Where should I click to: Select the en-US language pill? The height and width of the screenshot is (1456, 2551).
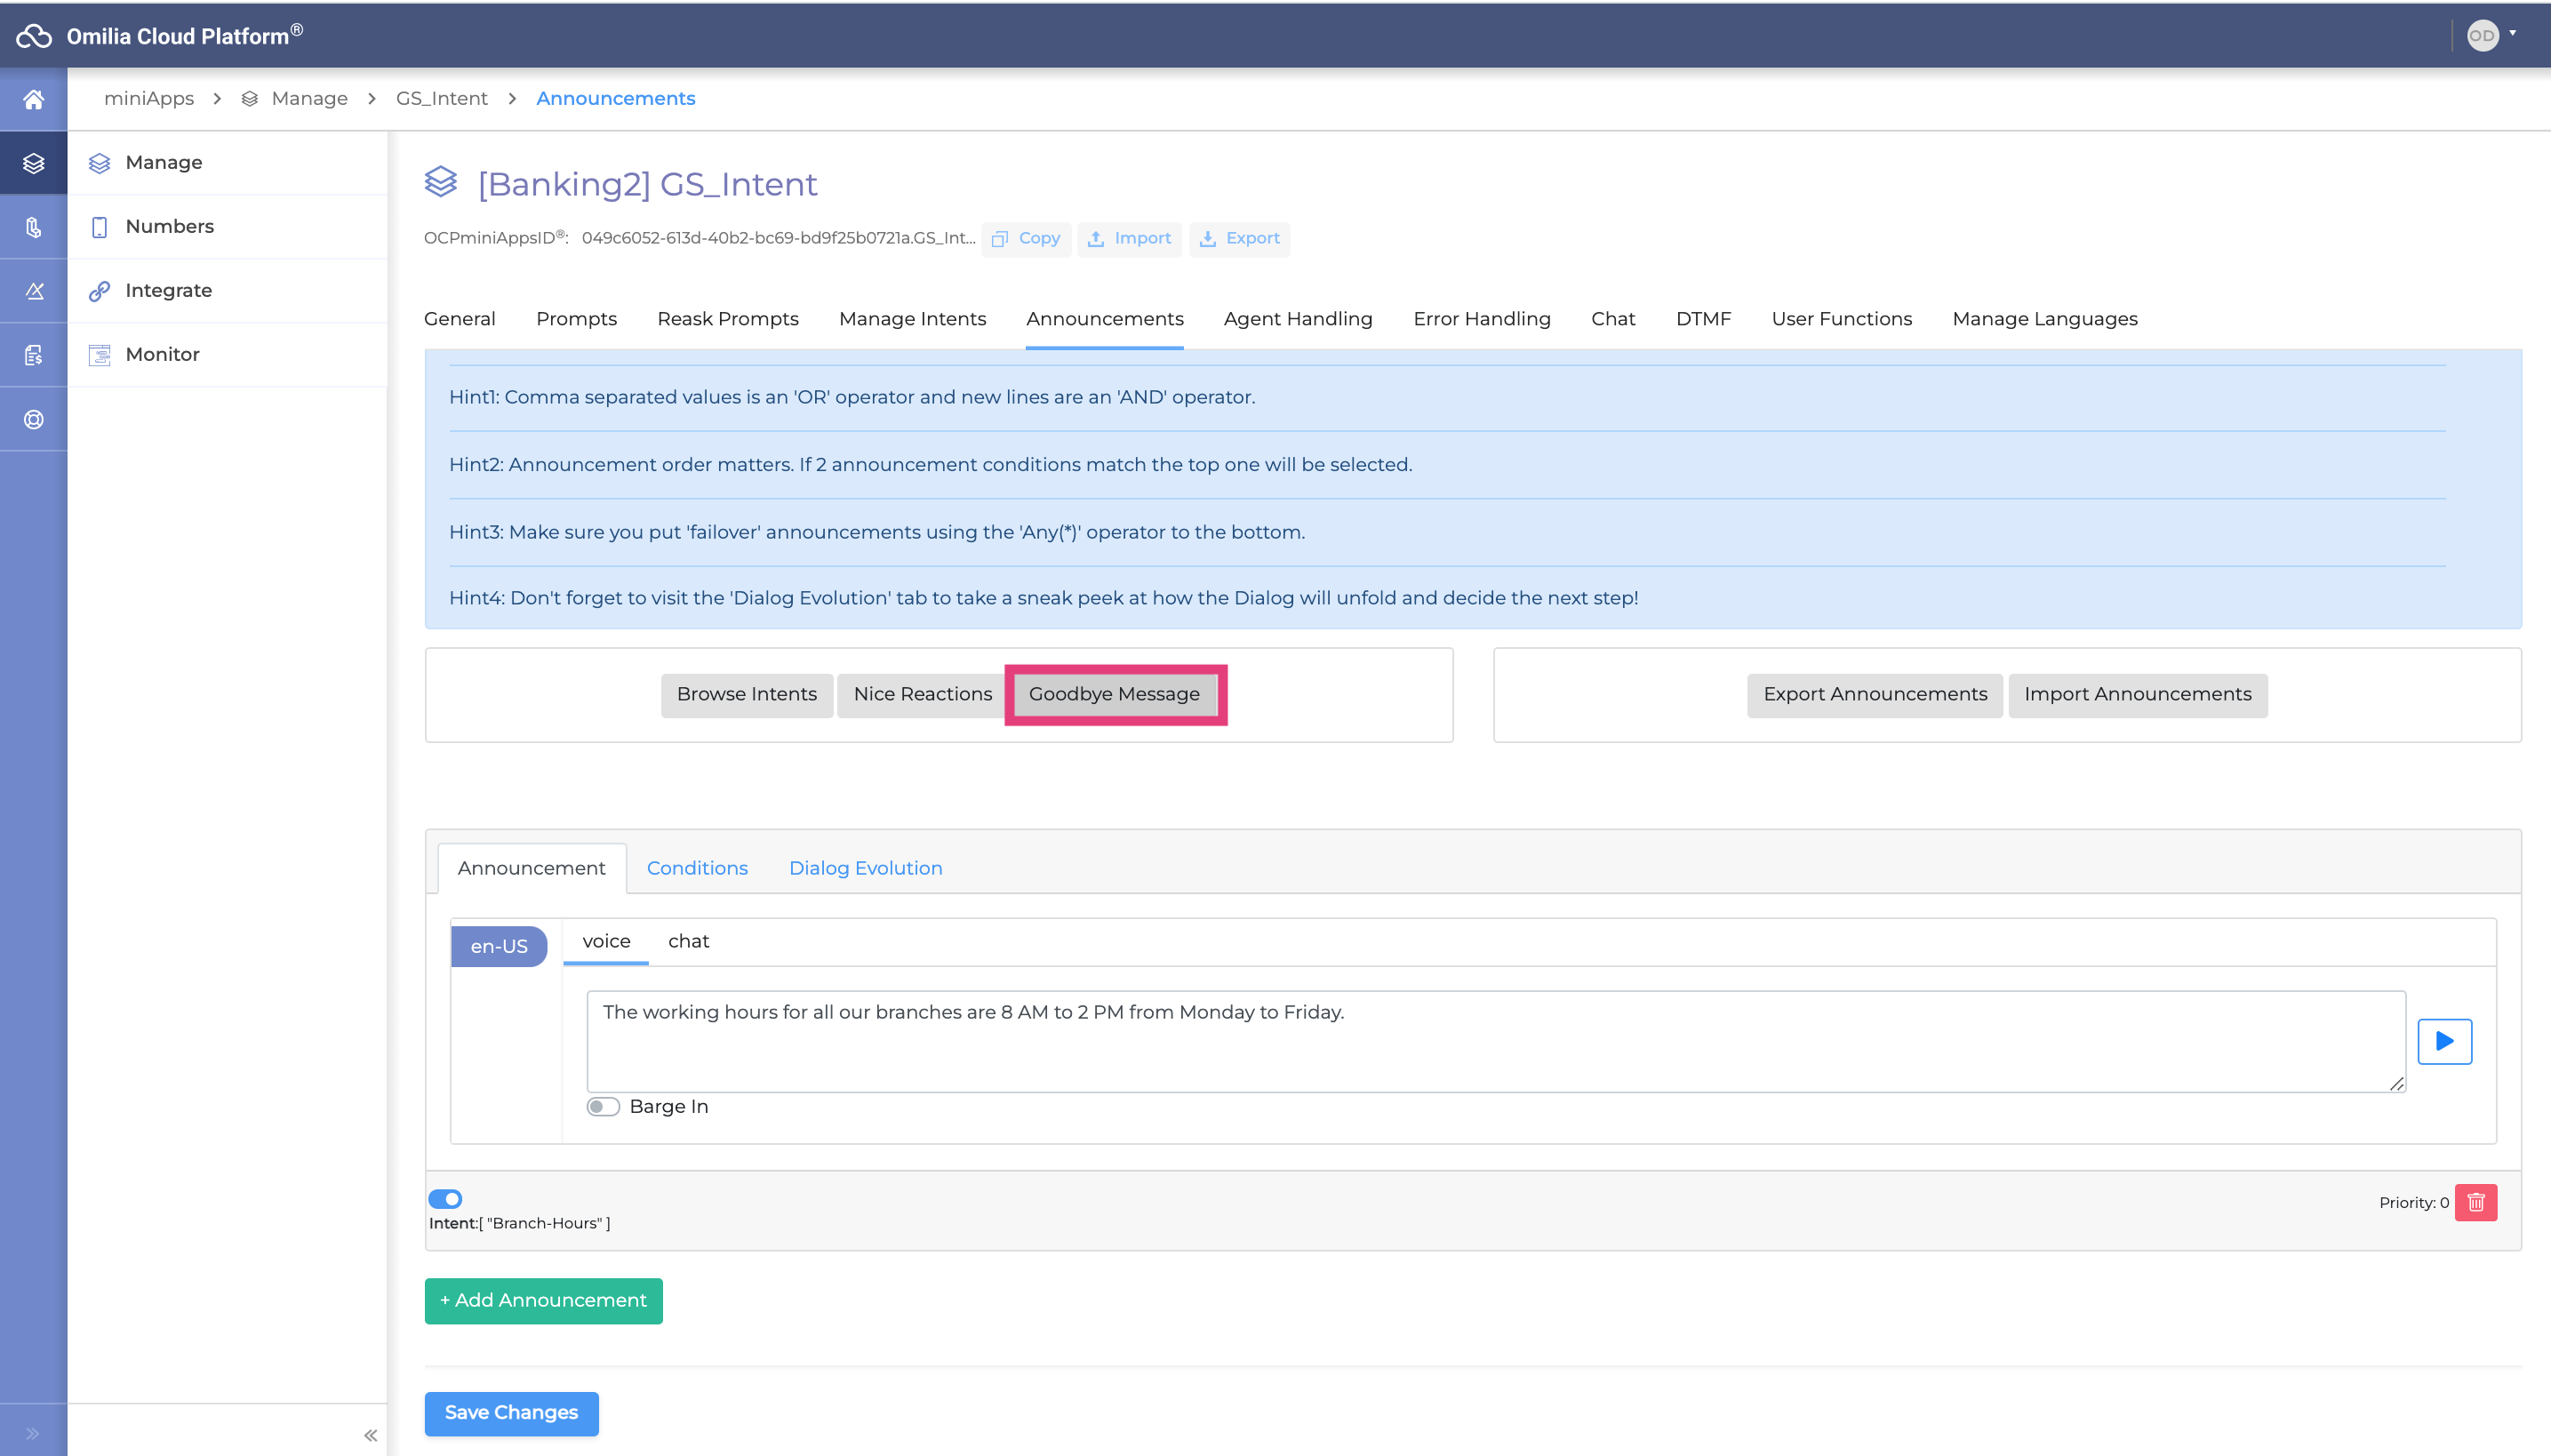point(499,946)
